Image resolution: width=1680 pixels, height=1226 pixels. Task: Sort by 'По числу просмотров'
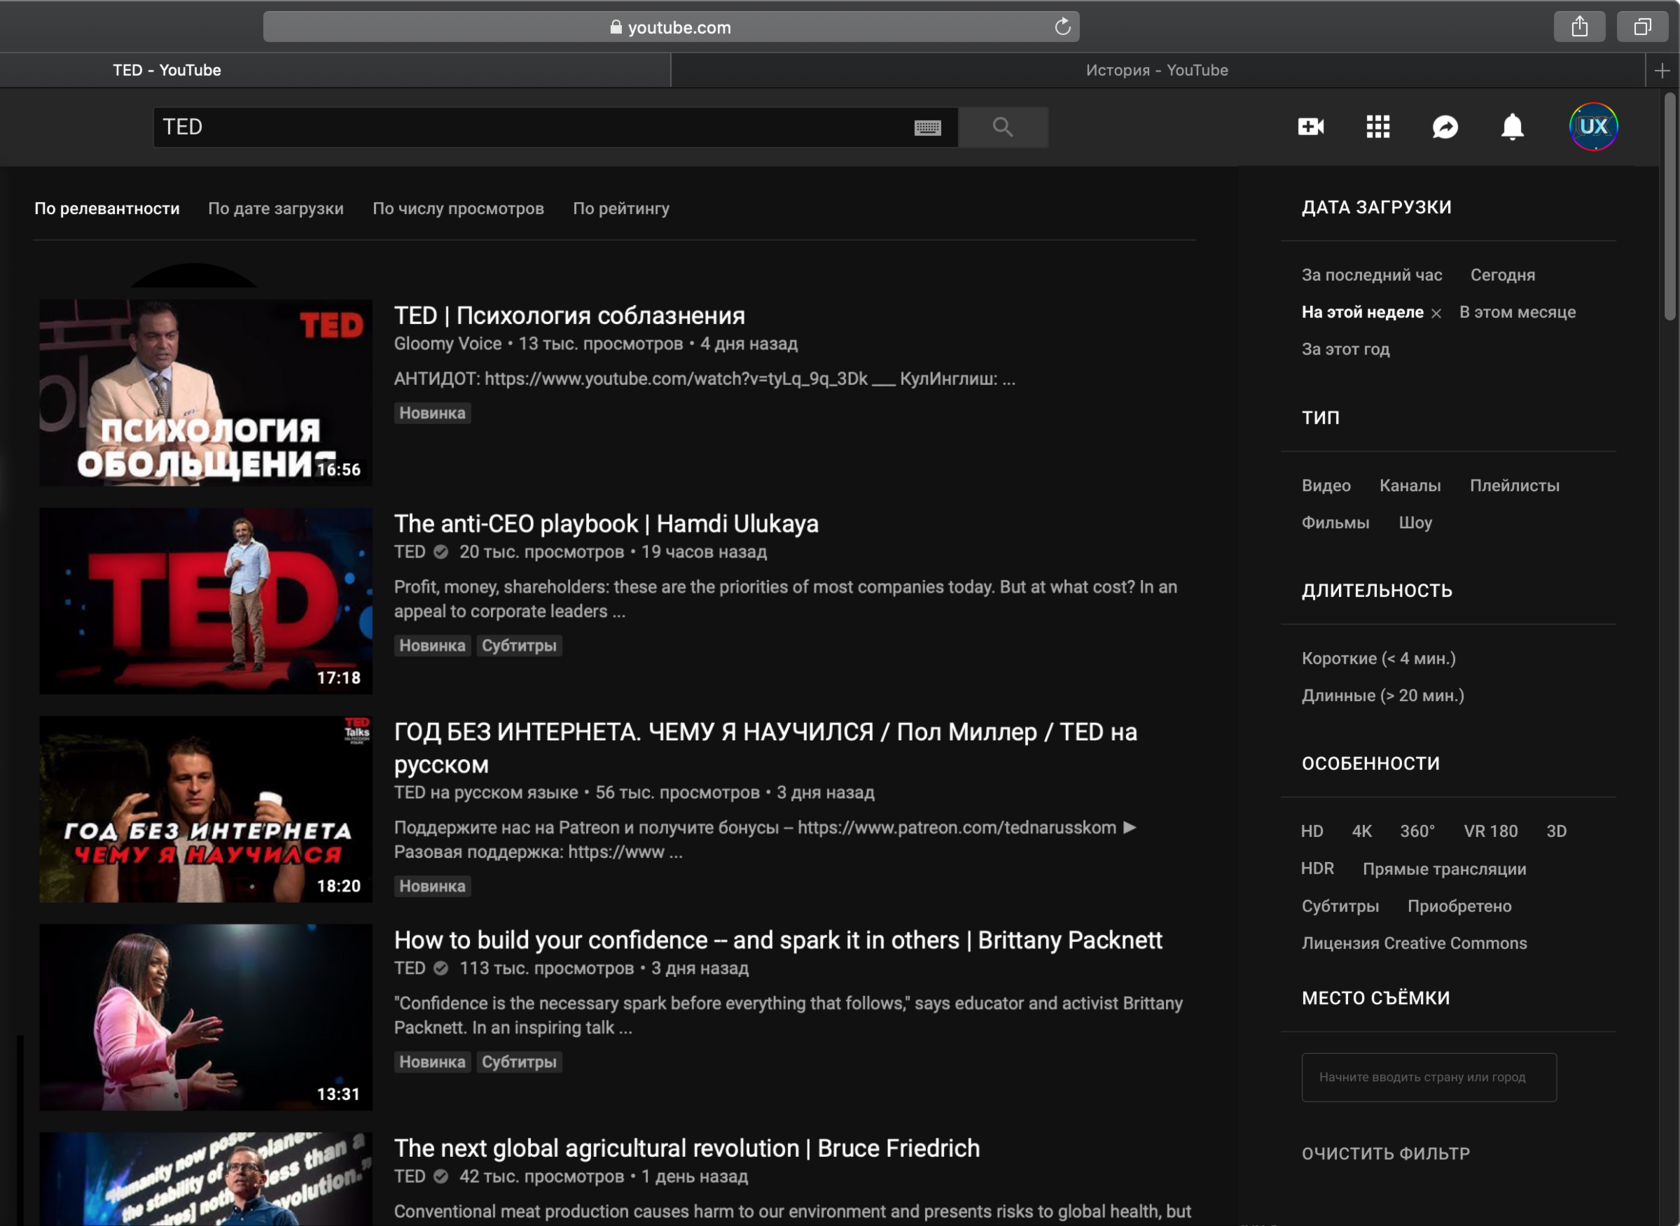458,208
